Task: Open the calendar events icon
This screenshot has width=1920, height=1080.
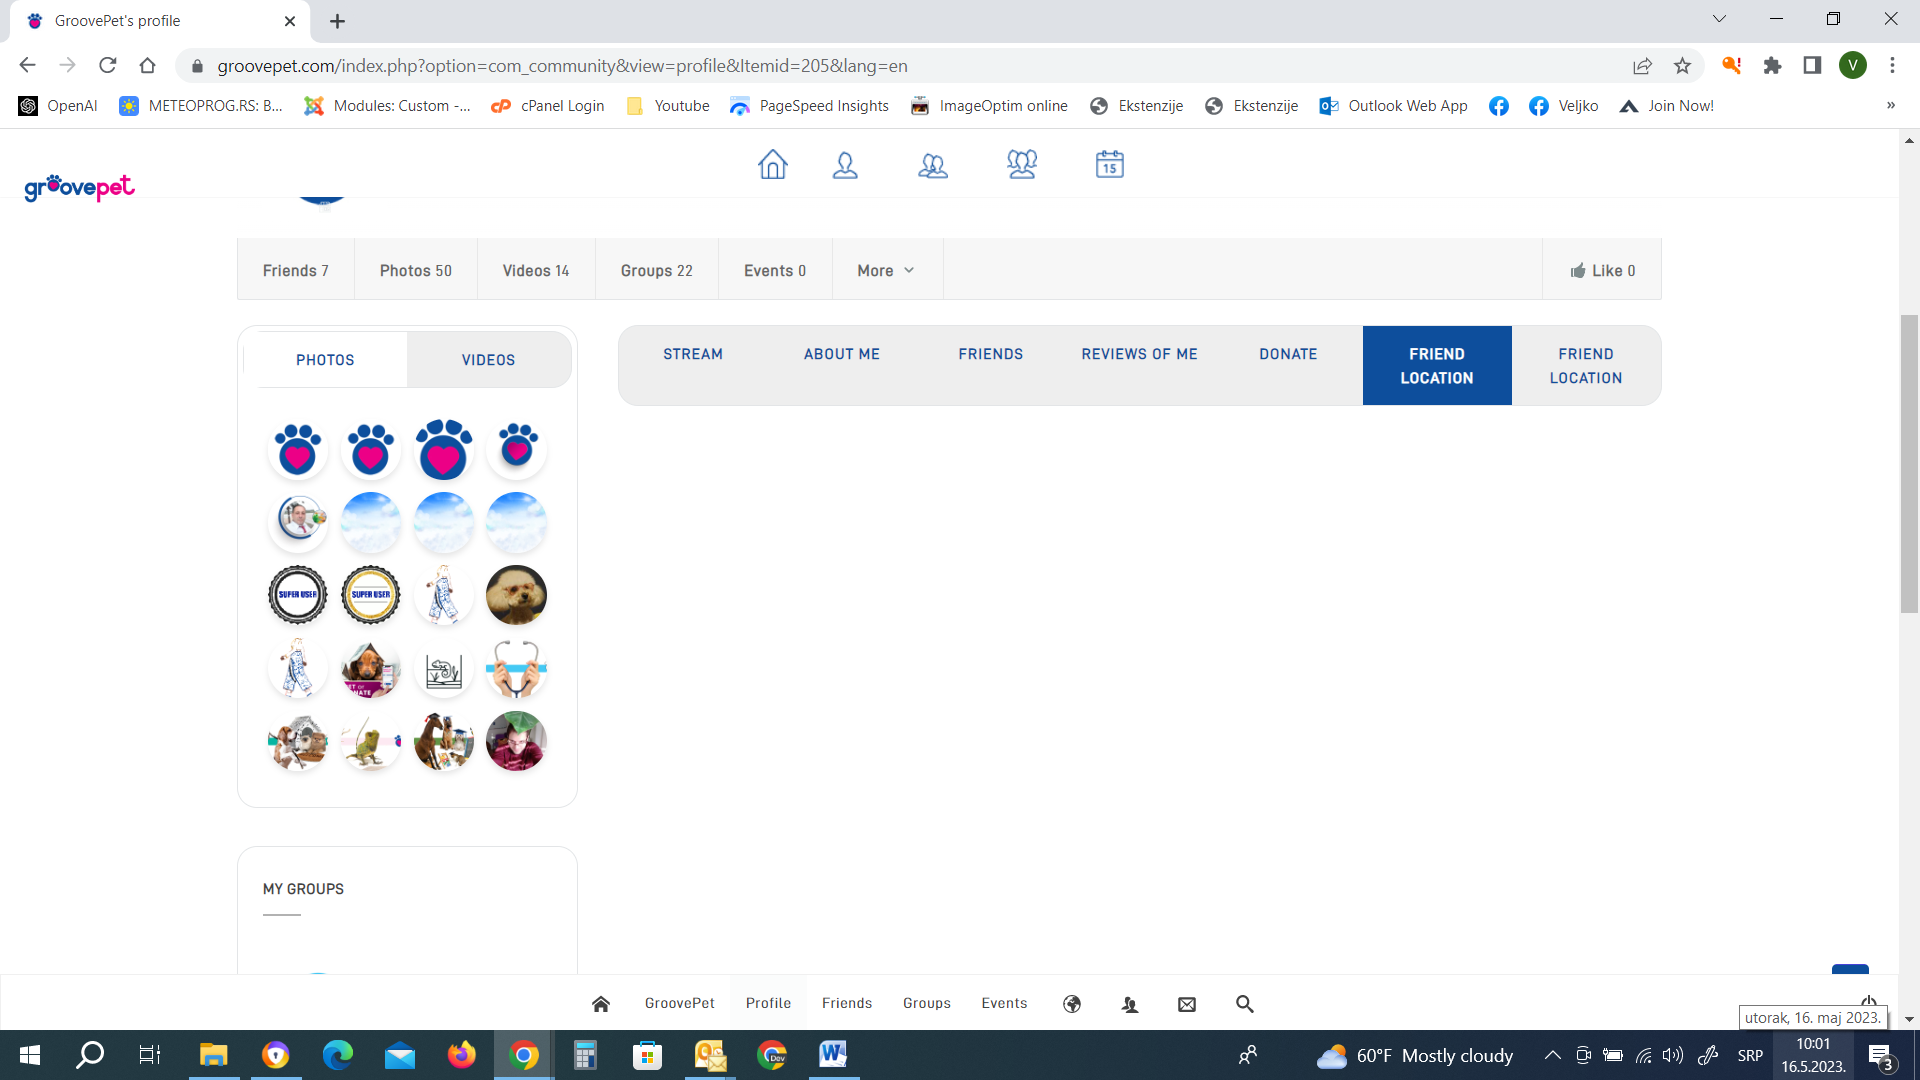Action: pos(1110,165)
